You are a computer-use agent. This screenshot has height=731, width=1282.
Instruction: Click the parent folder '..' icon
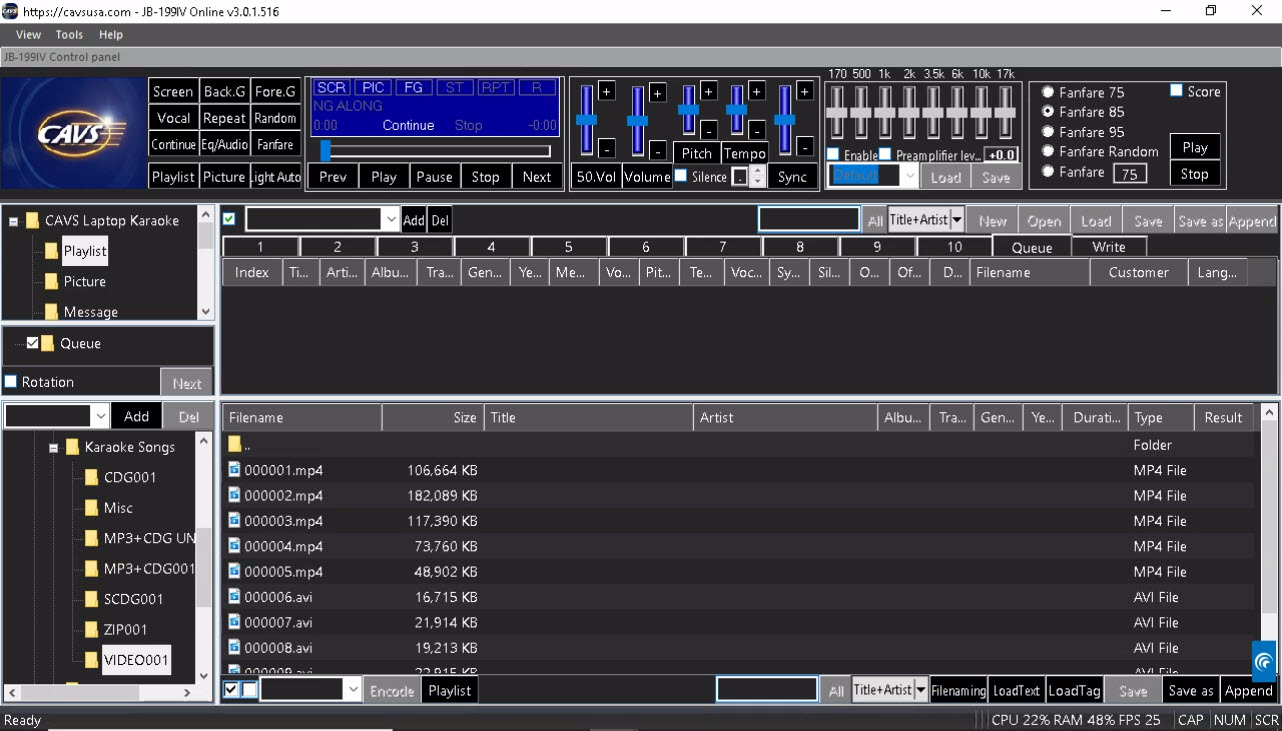pos(235,445)
